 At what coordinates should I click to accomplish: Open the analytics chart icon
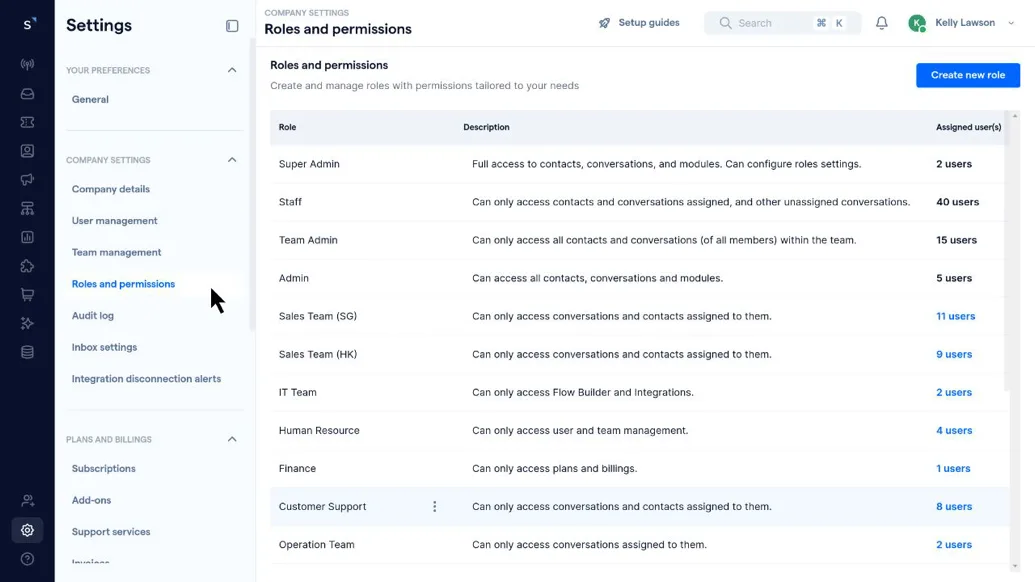point(27,237)
